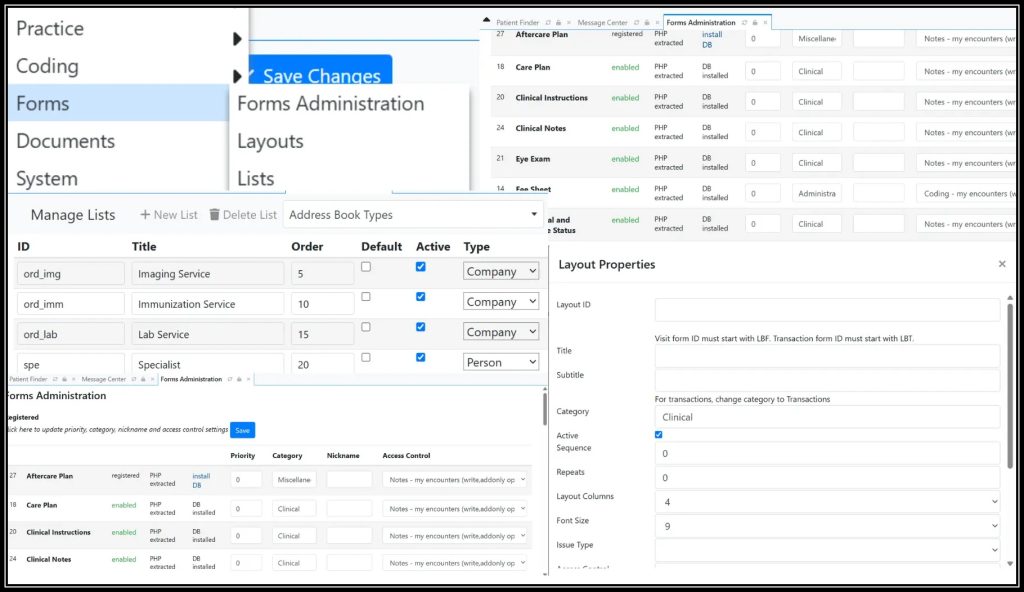Click the up caret left of top tab bar
Viewport: 1024px width, 592px height.
pyautogui.click(x=486, y=22)
